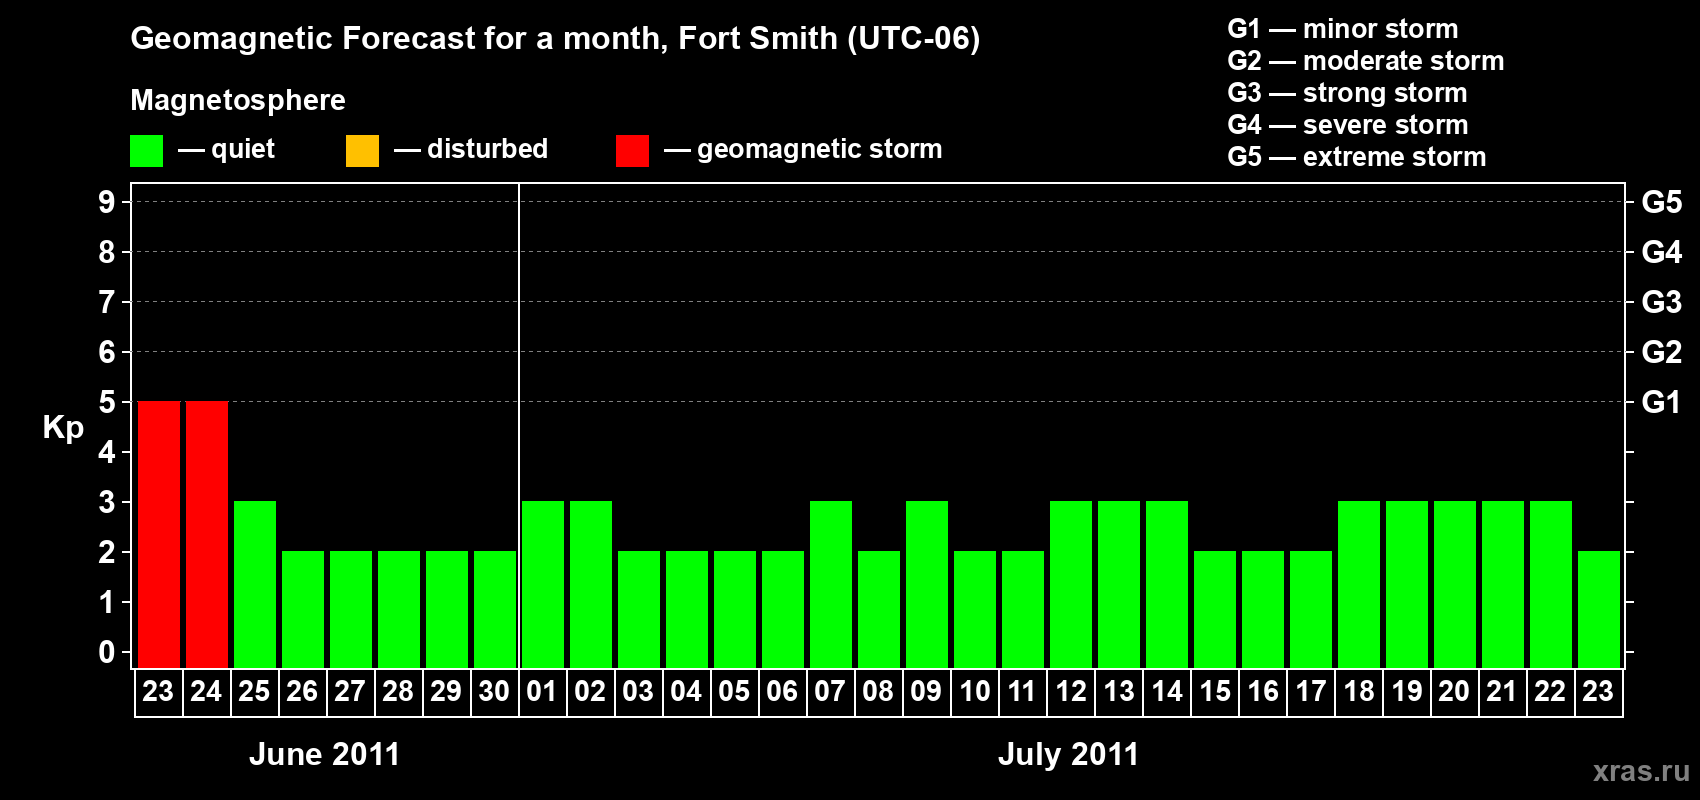Click the 'G3 — strong storm' legend text
Screen dimensions: 1700x800
coord(1347,93)
